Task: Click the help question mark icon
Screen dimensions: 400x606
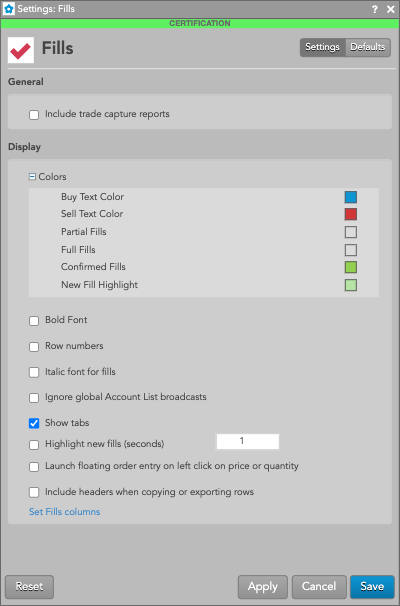Action: (374, 9)
